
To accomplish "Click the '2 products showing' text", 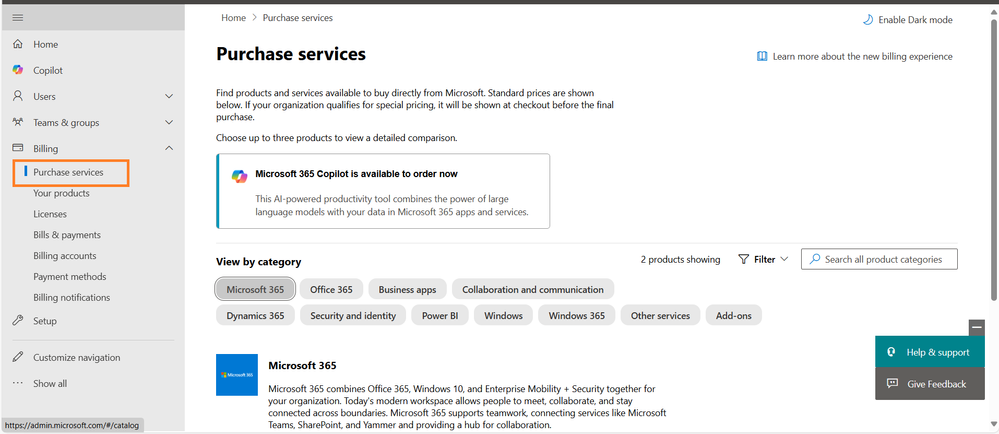I will point(680,259).
